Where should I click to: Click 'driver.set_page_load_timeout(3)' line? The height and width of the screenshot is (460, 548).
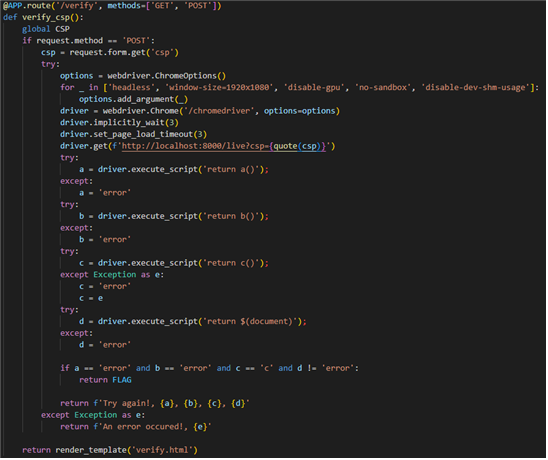pos(134,134)
